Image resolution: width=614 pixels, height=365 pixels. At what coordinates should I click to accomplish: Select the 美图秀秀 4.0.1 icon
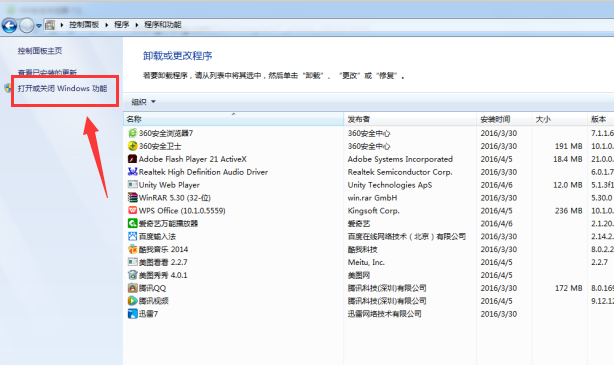(132, 275)
